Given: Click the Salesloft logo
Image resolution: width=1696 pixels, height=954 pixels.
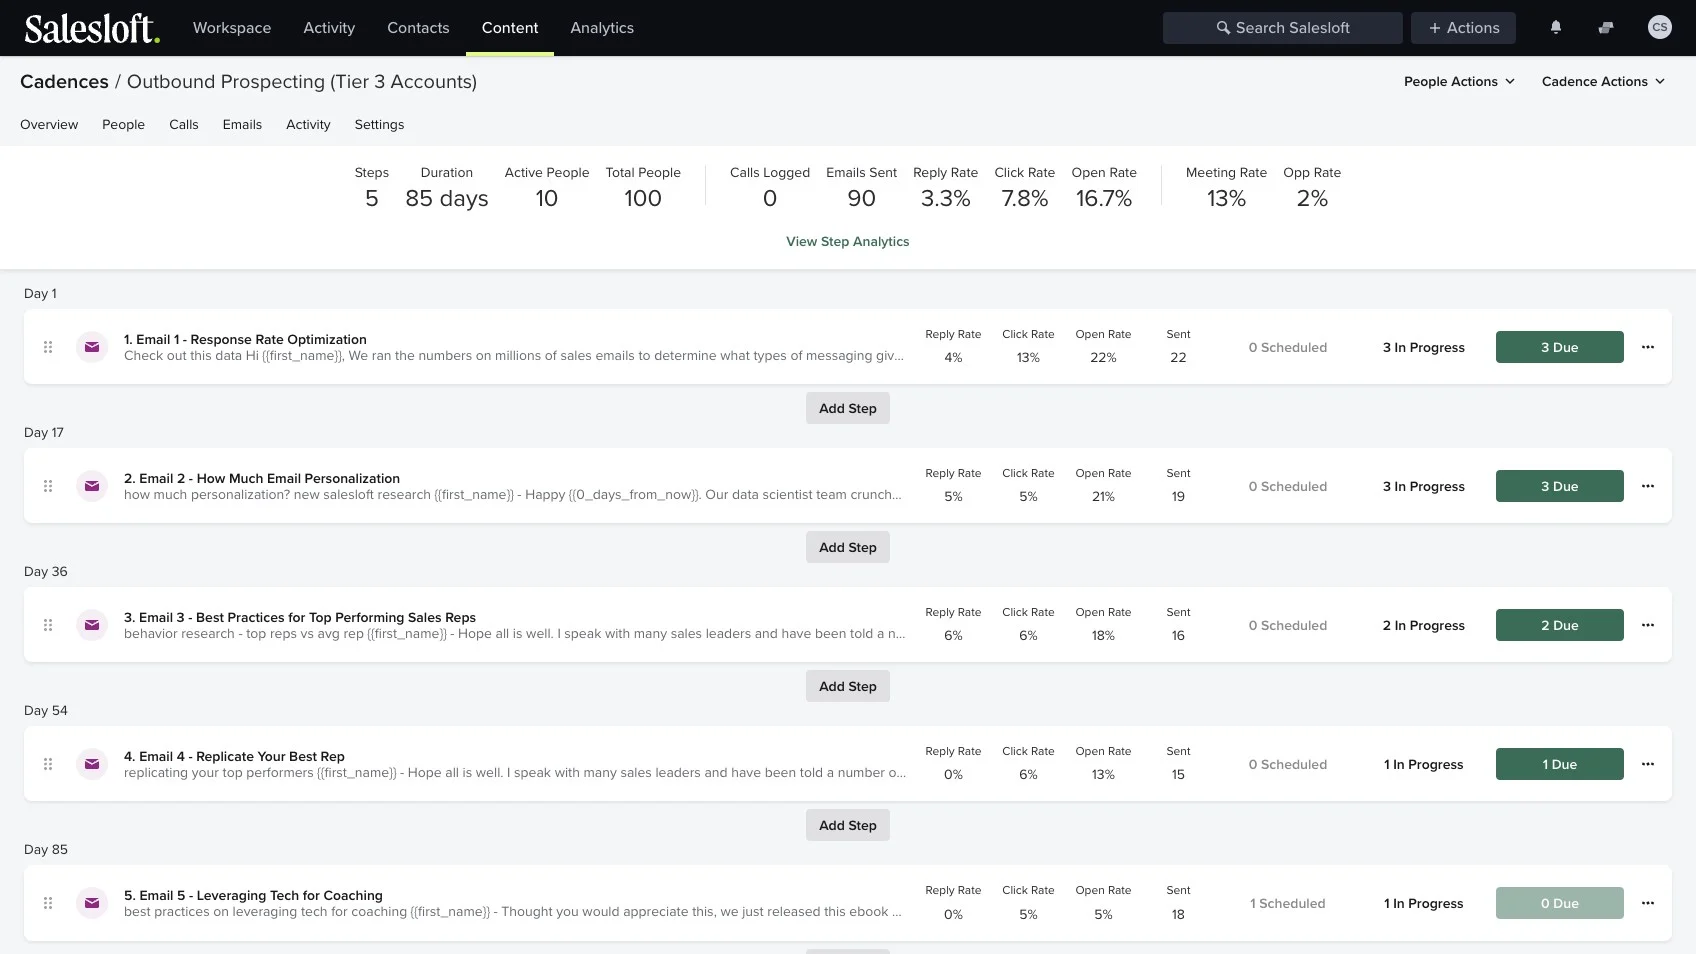Looking at the screenshot, I should (x=92, y=28).
